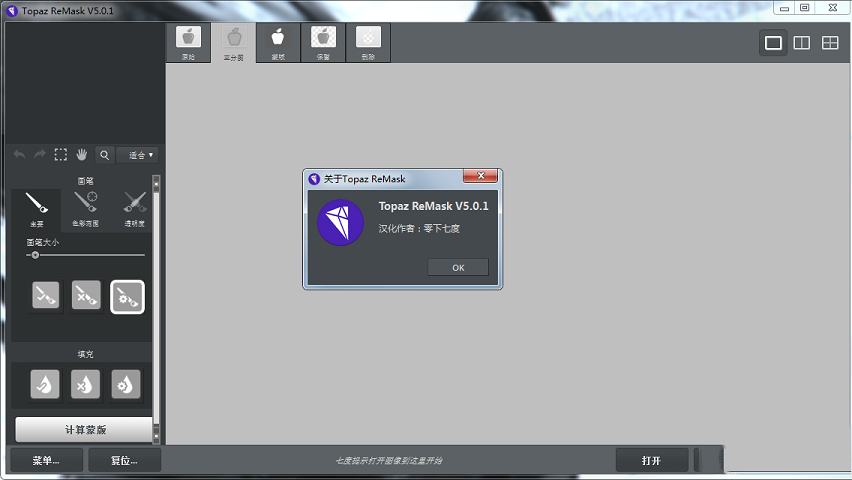Viewport: 852px width, 480px height.
Task: Click the magnifier zoom tool
Action: click(x=104, y=155)
